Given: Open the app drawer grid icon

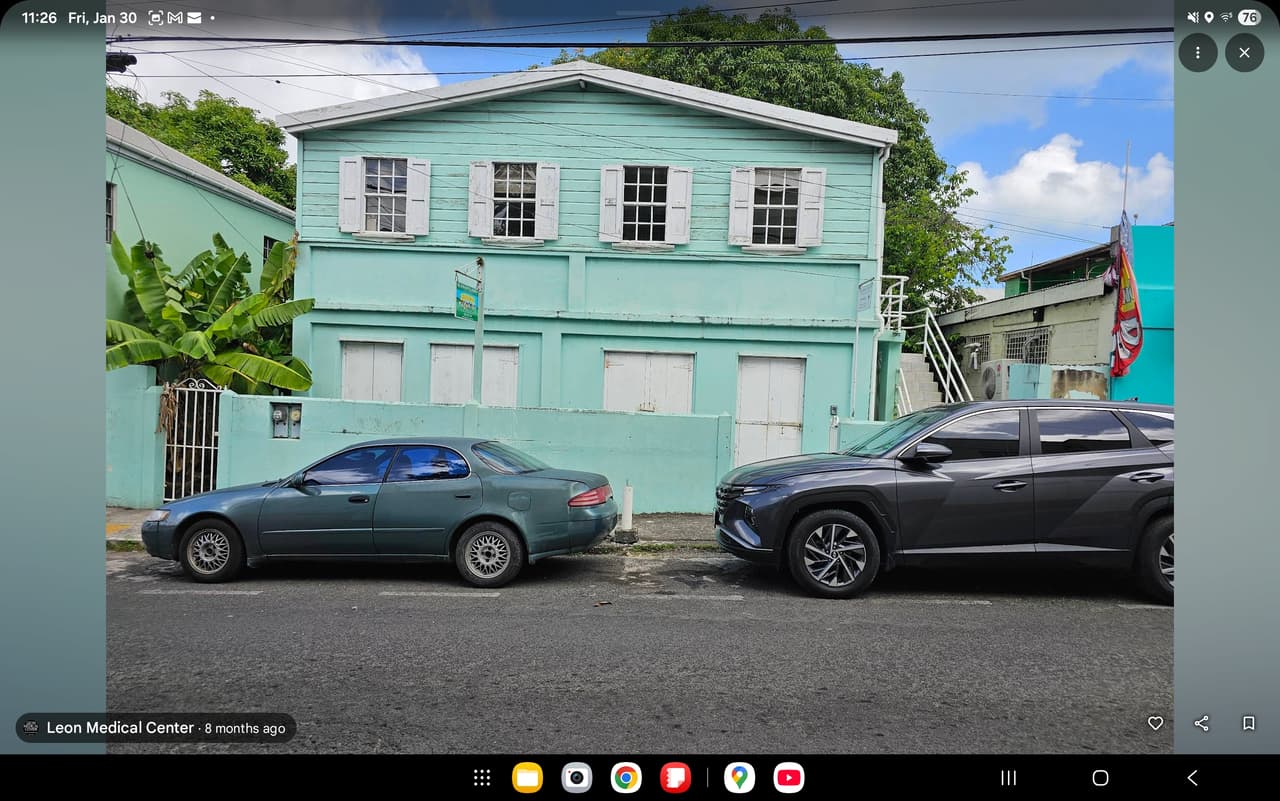Looking at the screenshot, I should (482, 778).
